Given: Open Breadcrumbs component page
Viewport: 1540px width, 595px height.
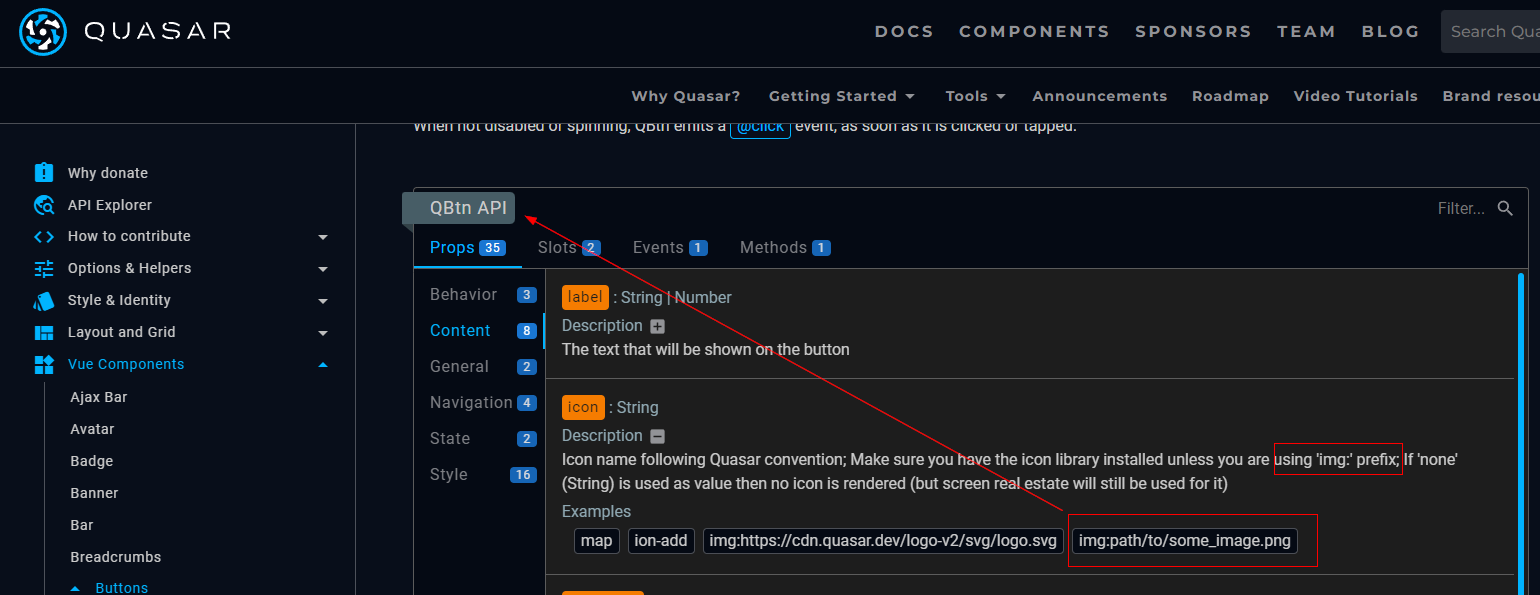Looking at the screenshot, I should tap(115, 557).
